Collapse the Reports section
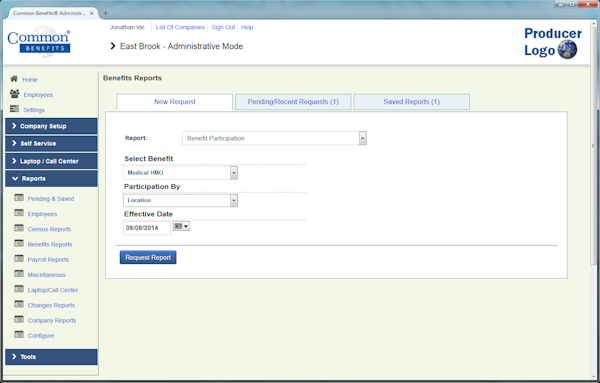600x383 pixels. [51, 179]
